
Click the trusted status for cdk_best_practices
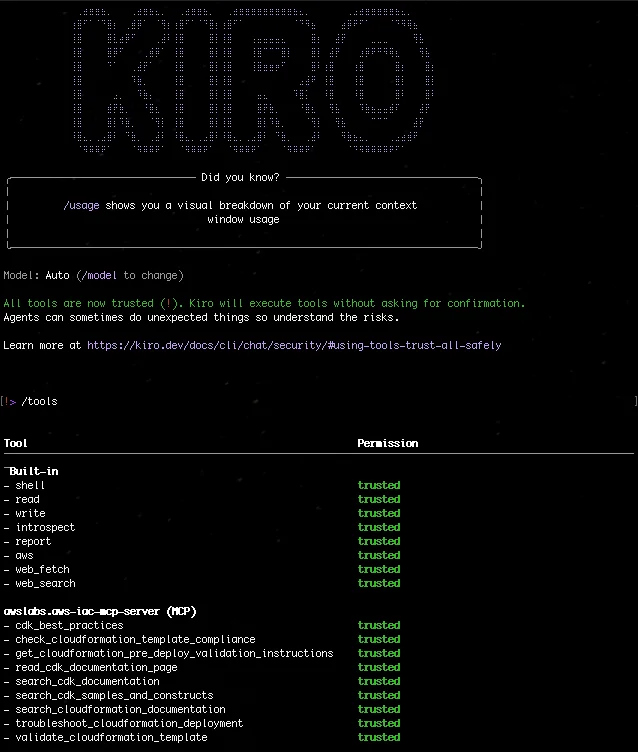coord(379,625)
